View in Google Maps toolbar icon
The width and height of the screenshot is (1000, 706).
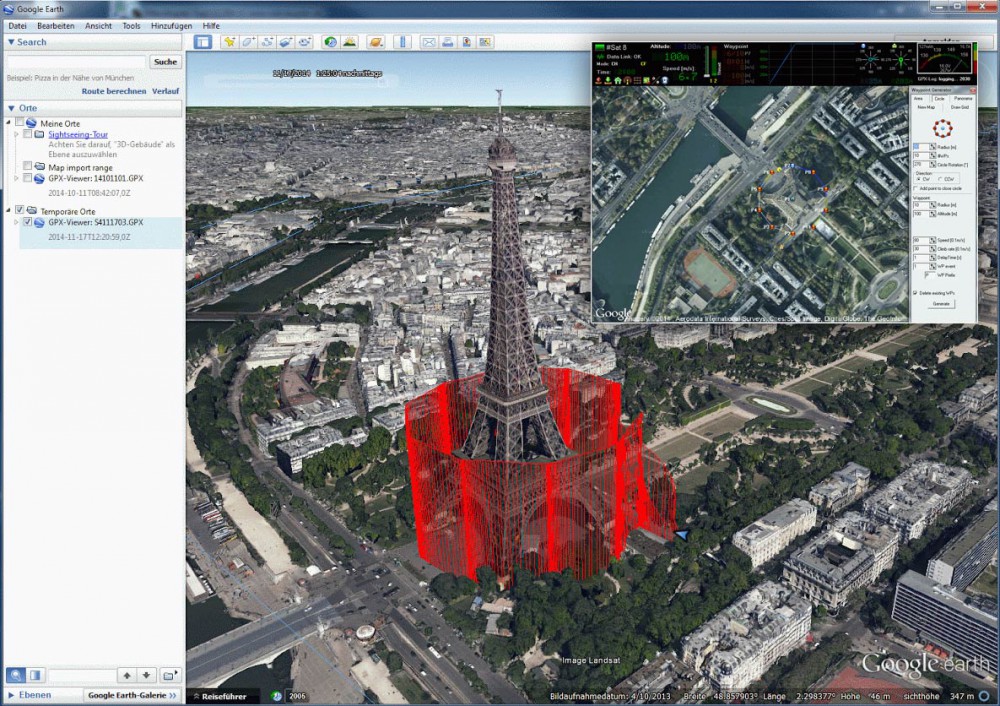click(x=485, y=42)
